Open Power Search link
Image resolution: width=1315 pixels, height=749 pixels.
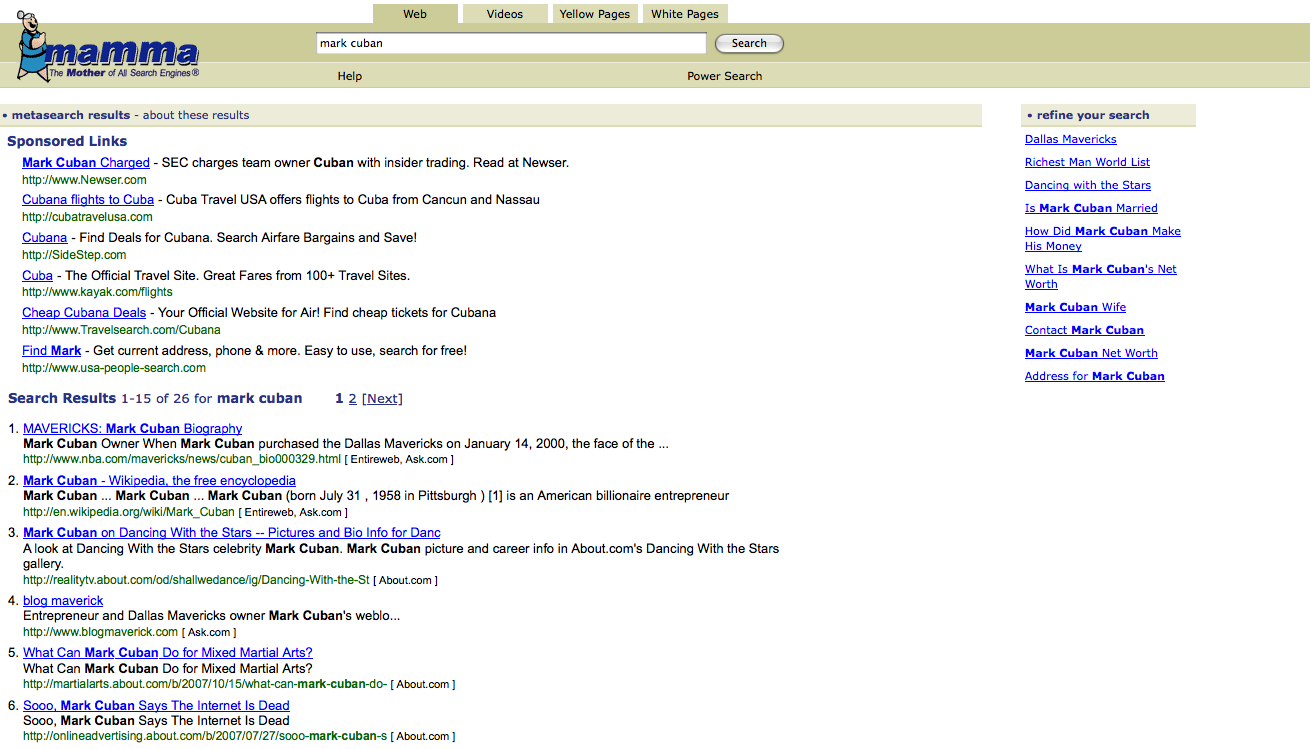click(x=724, y=76)
